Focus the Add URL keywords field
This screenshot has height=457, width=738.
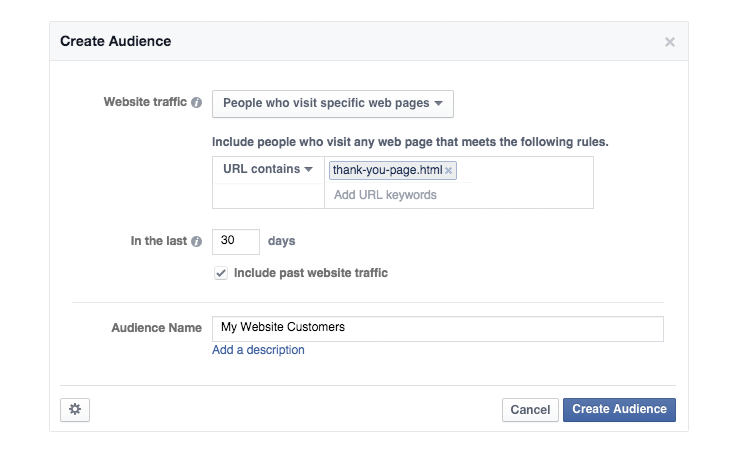397,195
